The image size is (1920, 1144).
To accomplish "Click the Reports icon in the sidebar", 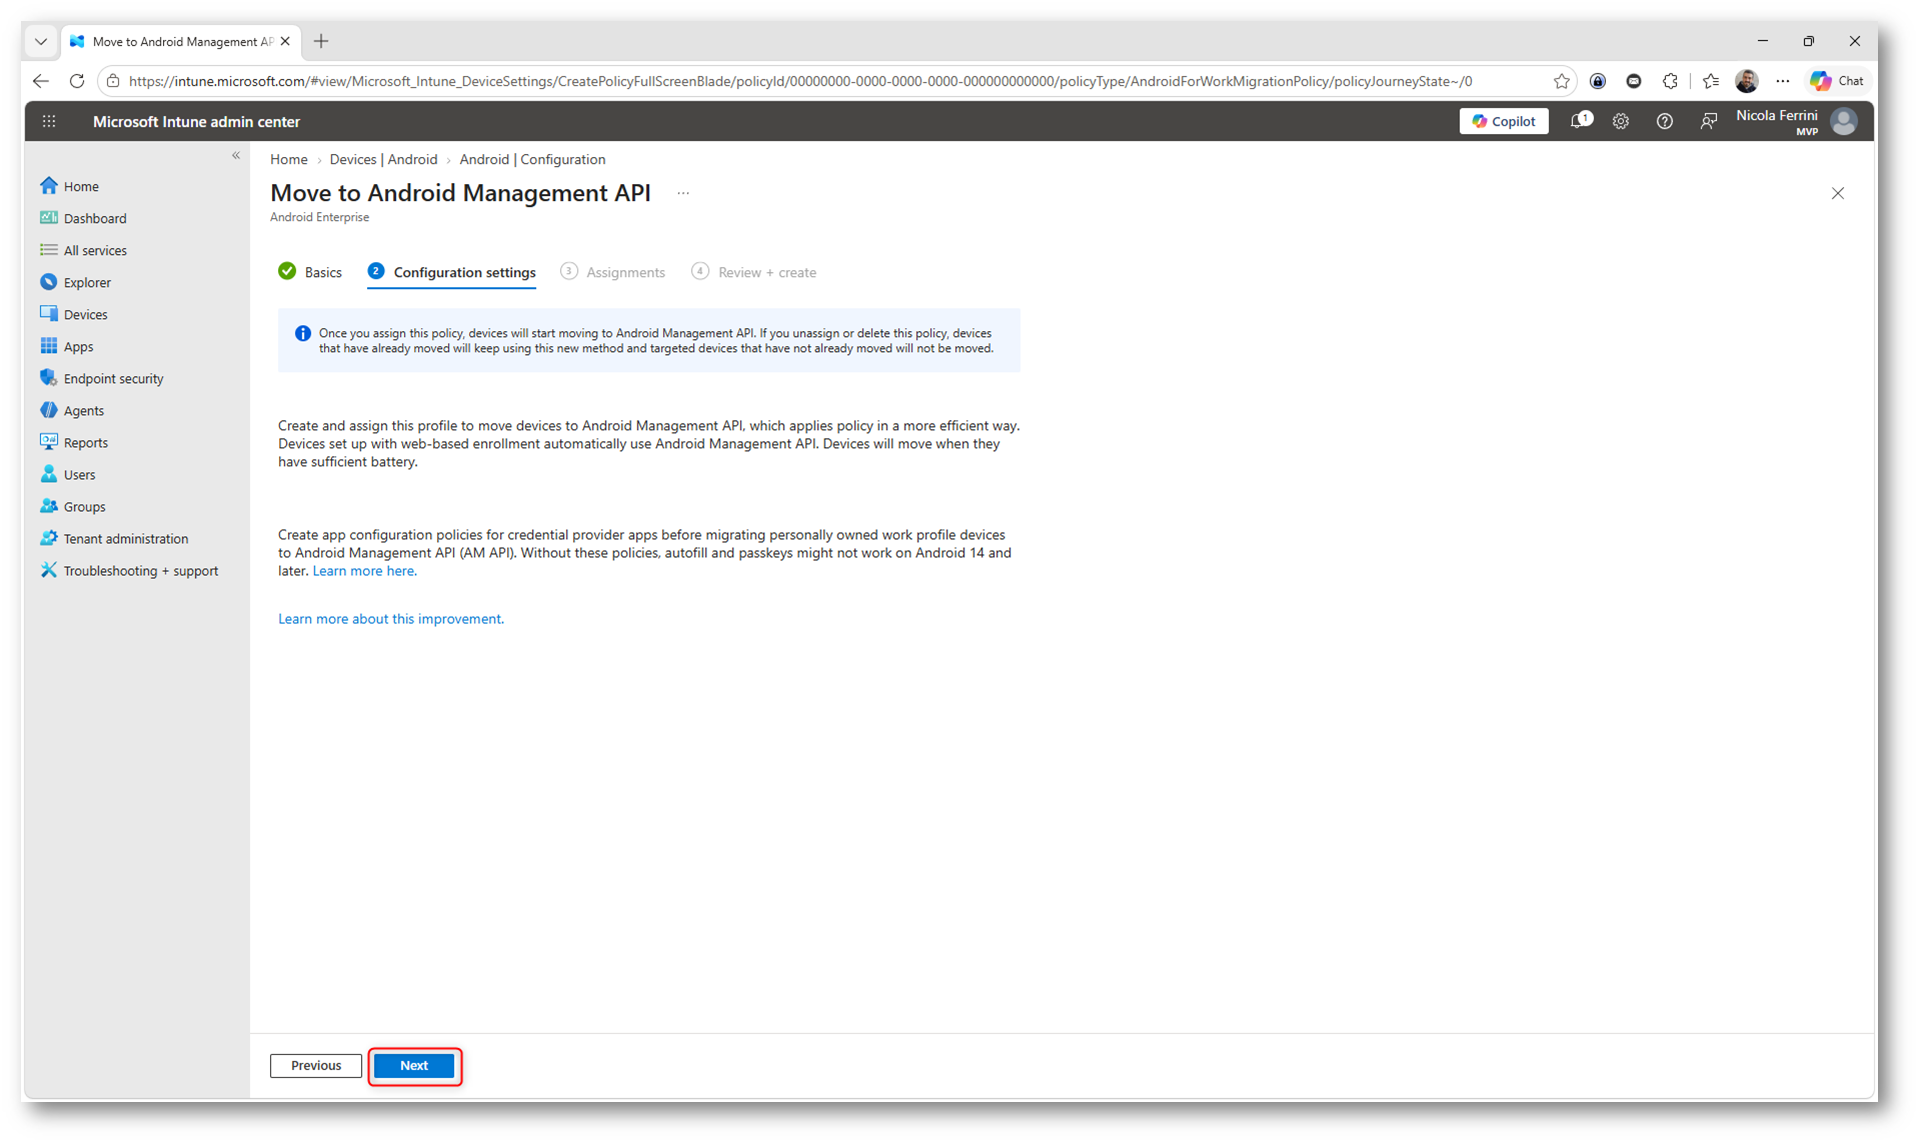I will tap(49, 442).
